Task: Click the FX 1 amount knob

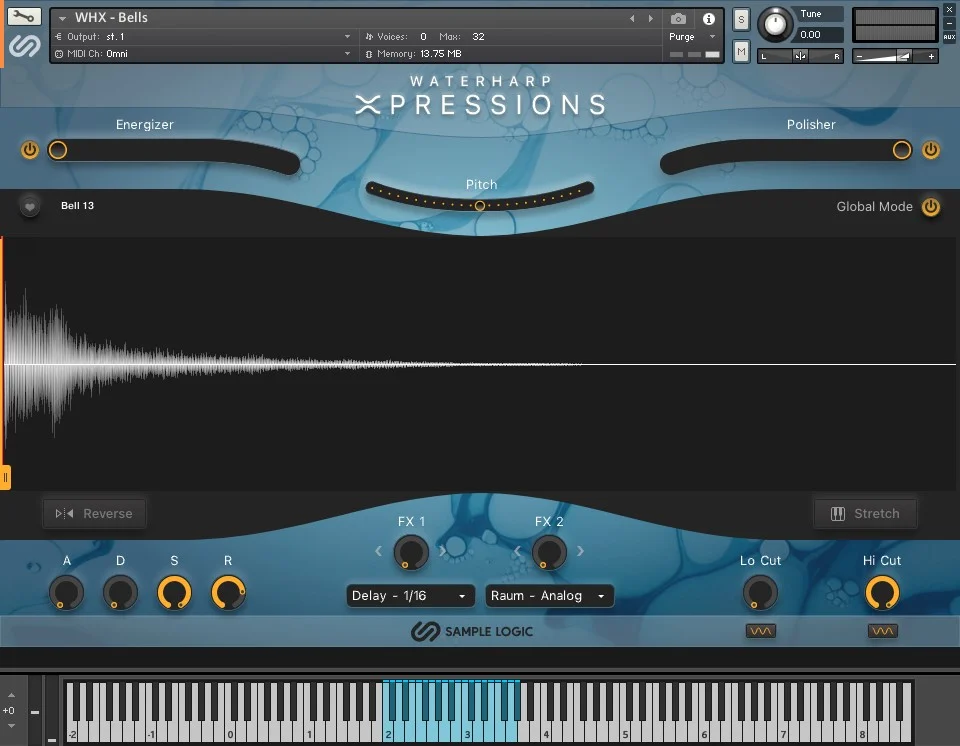Action: (410, 552)
